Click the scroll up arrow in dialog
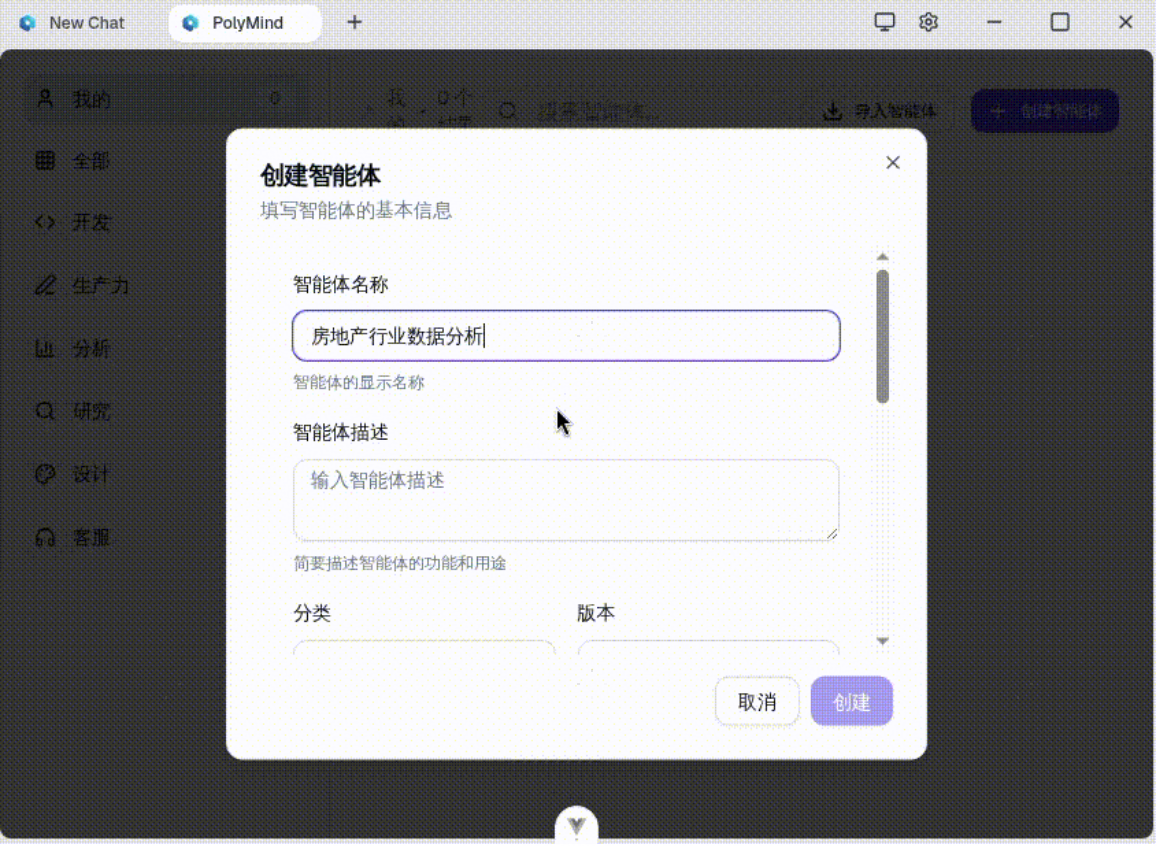 (882, 257)
